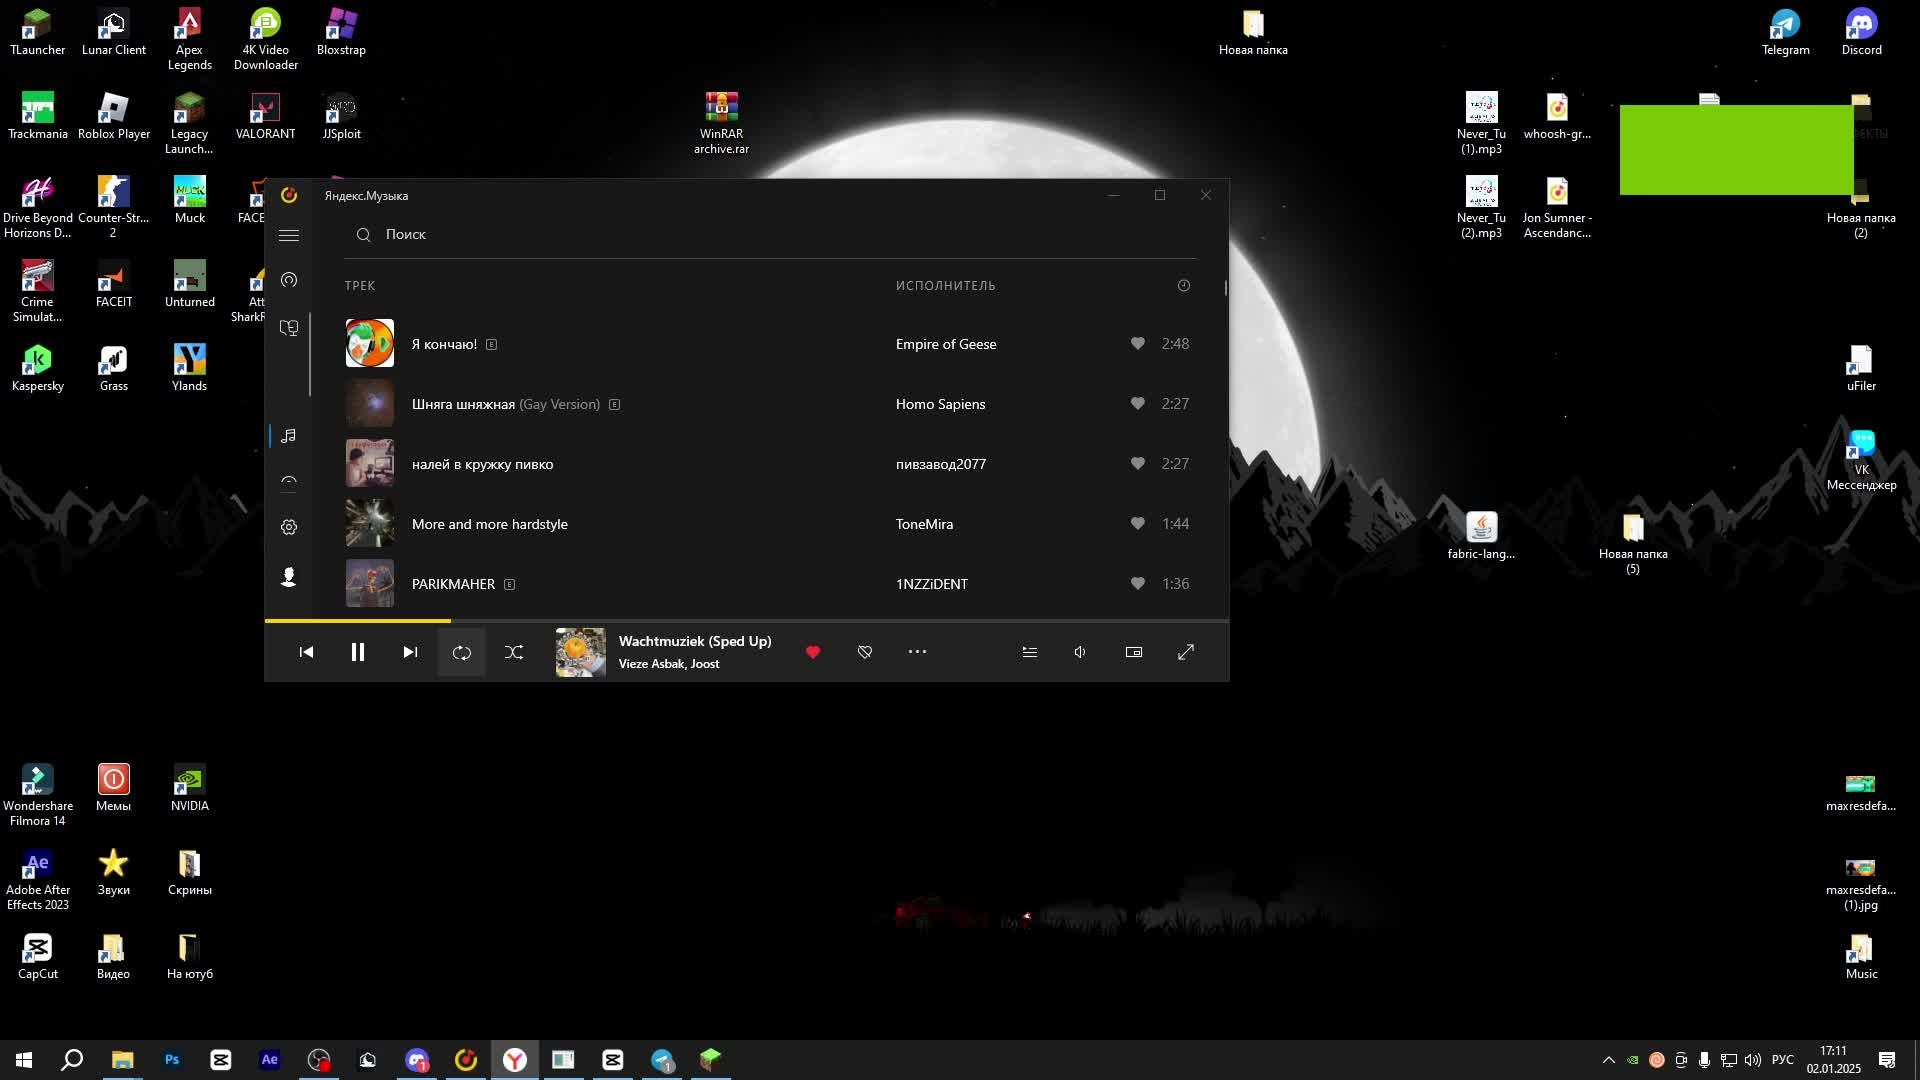Open the music collection note icon
Viewport: 1920px width, 1080px height.
[x=289, y=436]
